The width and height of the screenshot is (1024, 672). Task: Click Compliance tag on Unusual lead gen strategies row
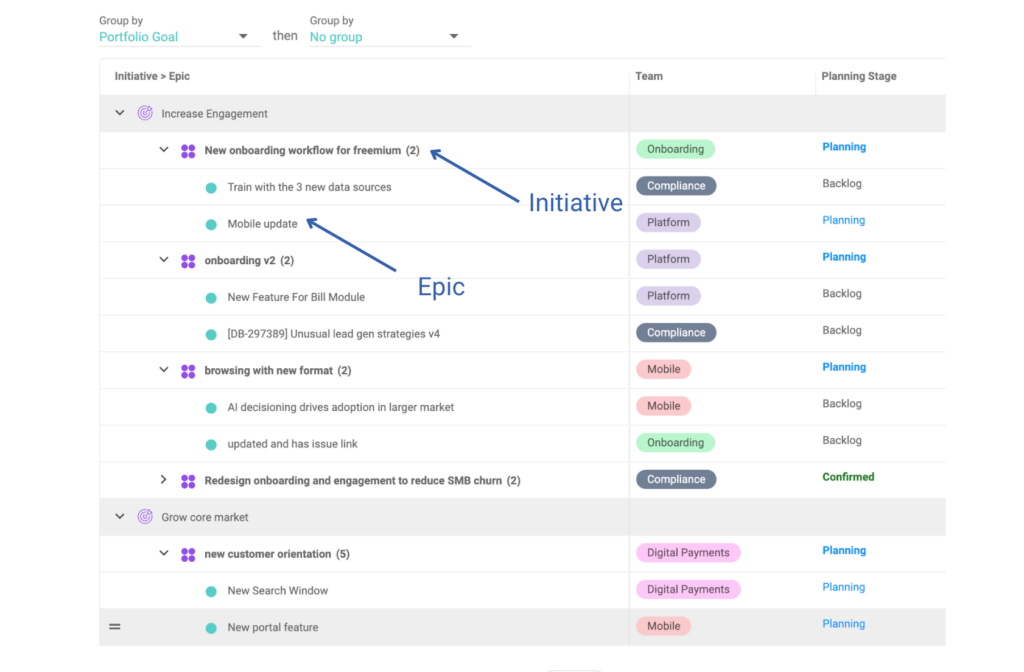click(676, 332)
